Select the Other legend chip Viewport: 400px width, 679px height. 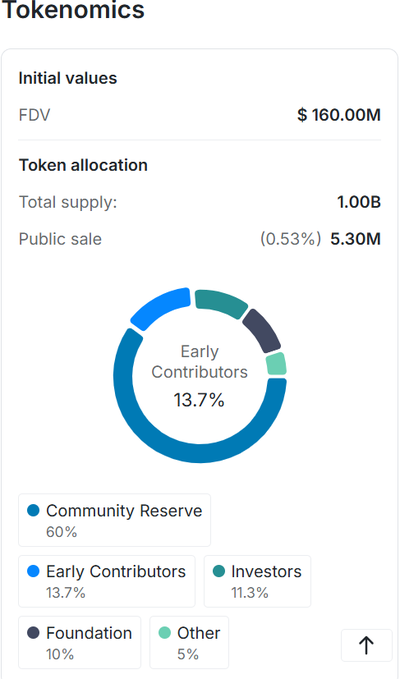point(189,643)
